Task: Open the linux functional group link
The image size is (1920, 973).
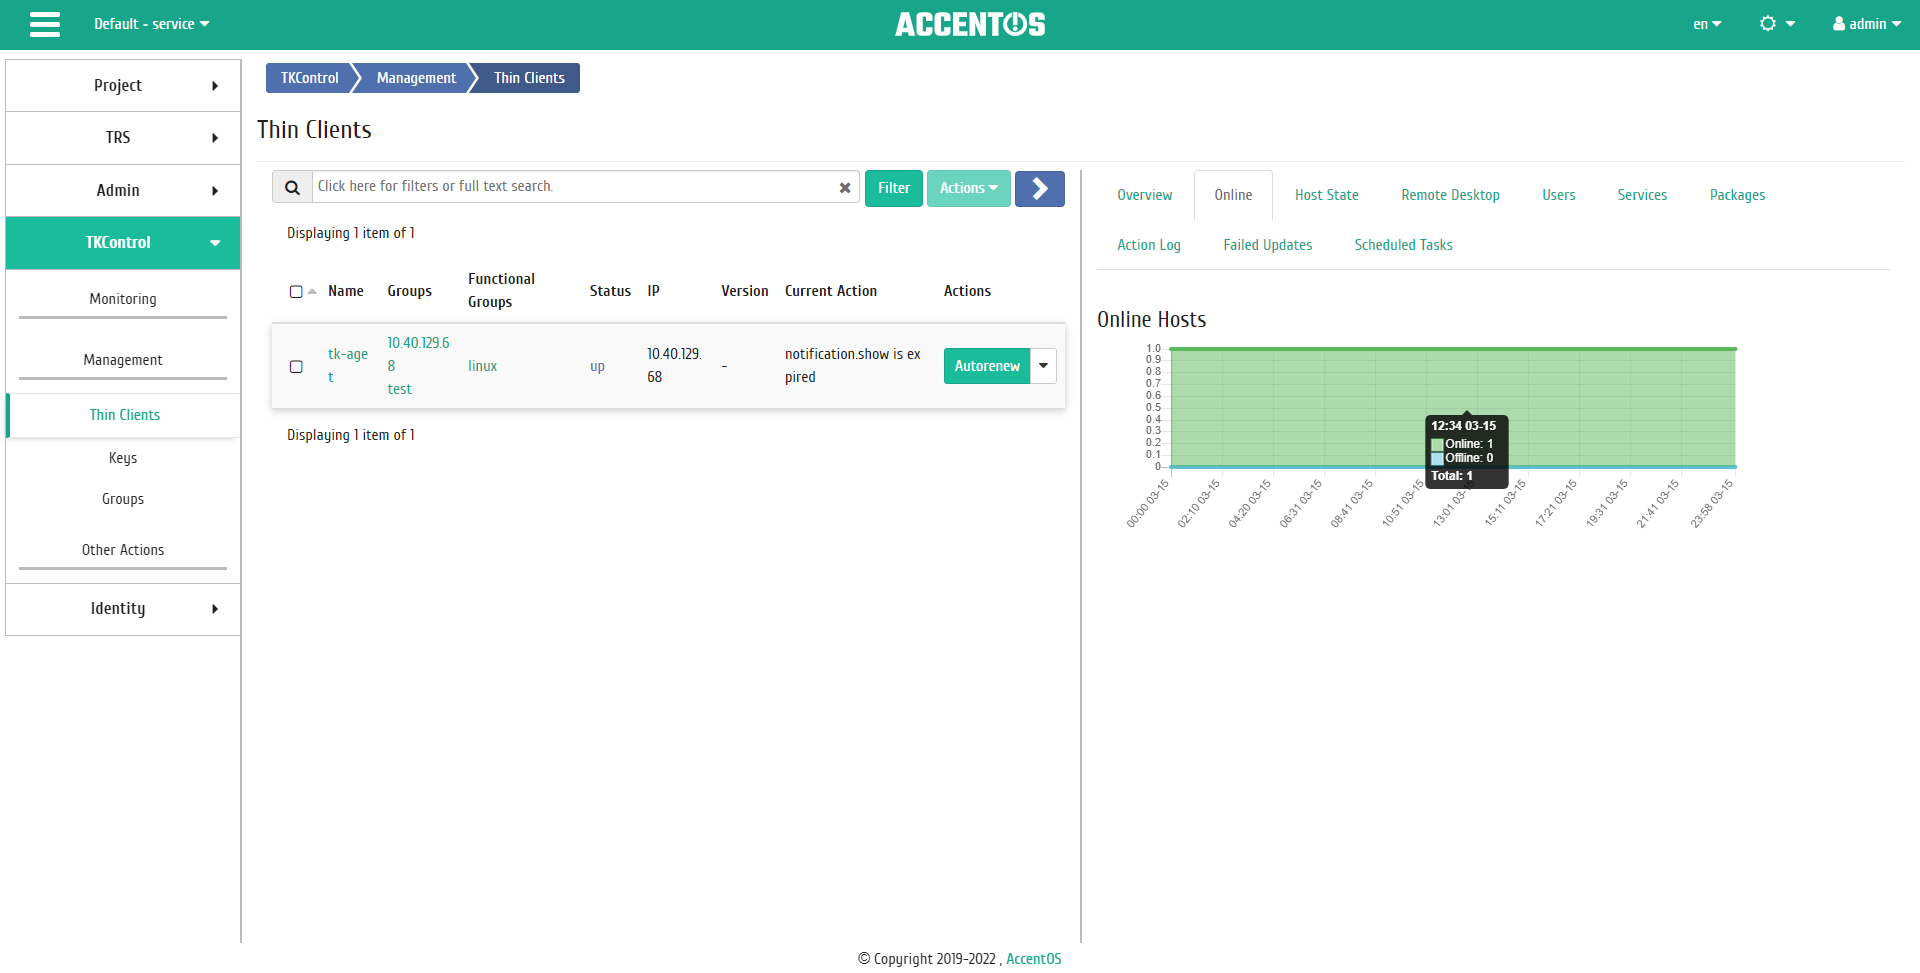Action: [x=482, y=366]
